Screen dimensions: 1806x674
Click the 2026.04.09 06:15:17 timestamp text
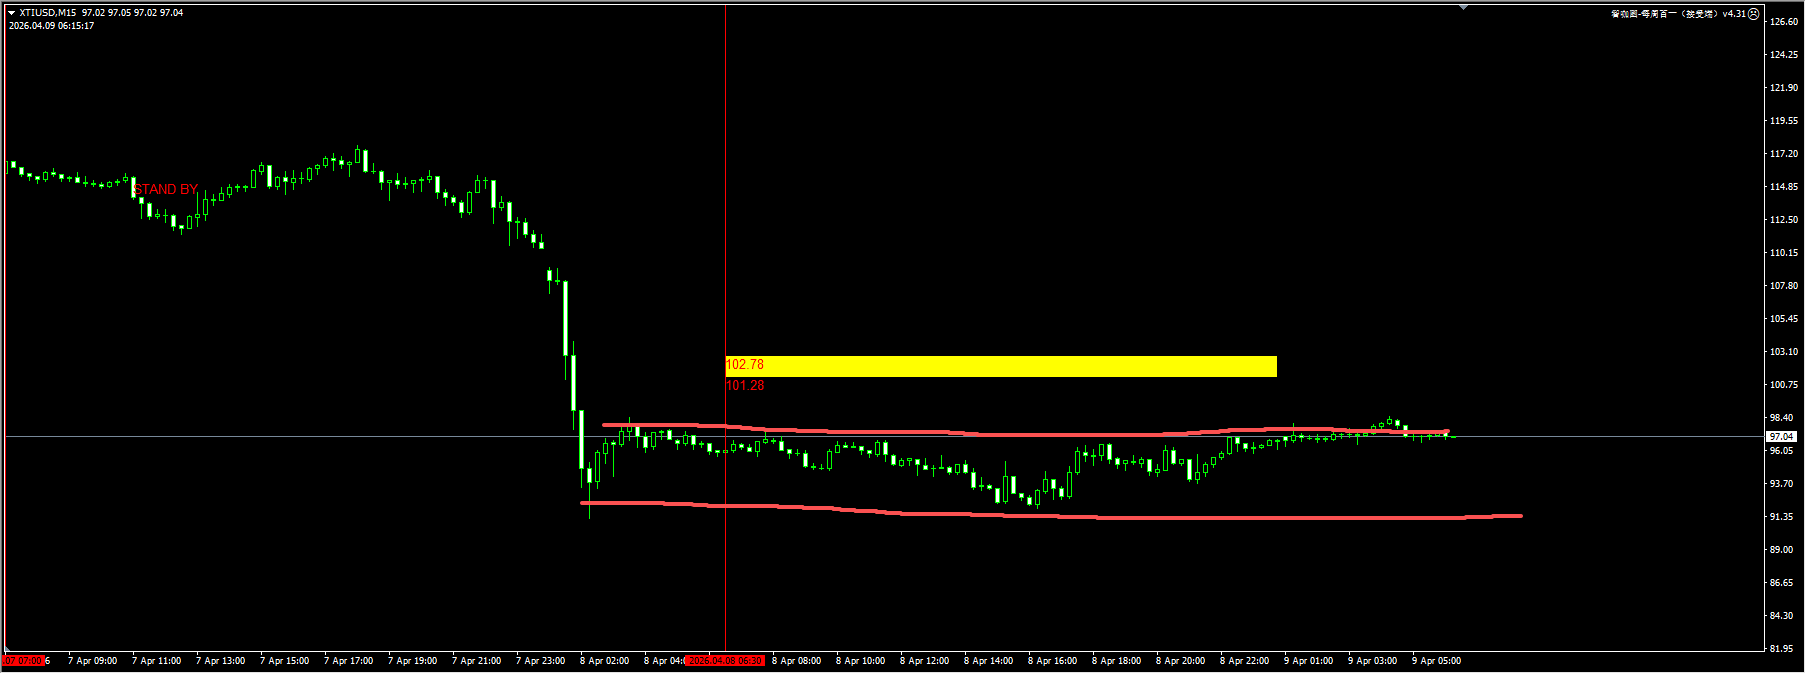[x=52, y=26]
